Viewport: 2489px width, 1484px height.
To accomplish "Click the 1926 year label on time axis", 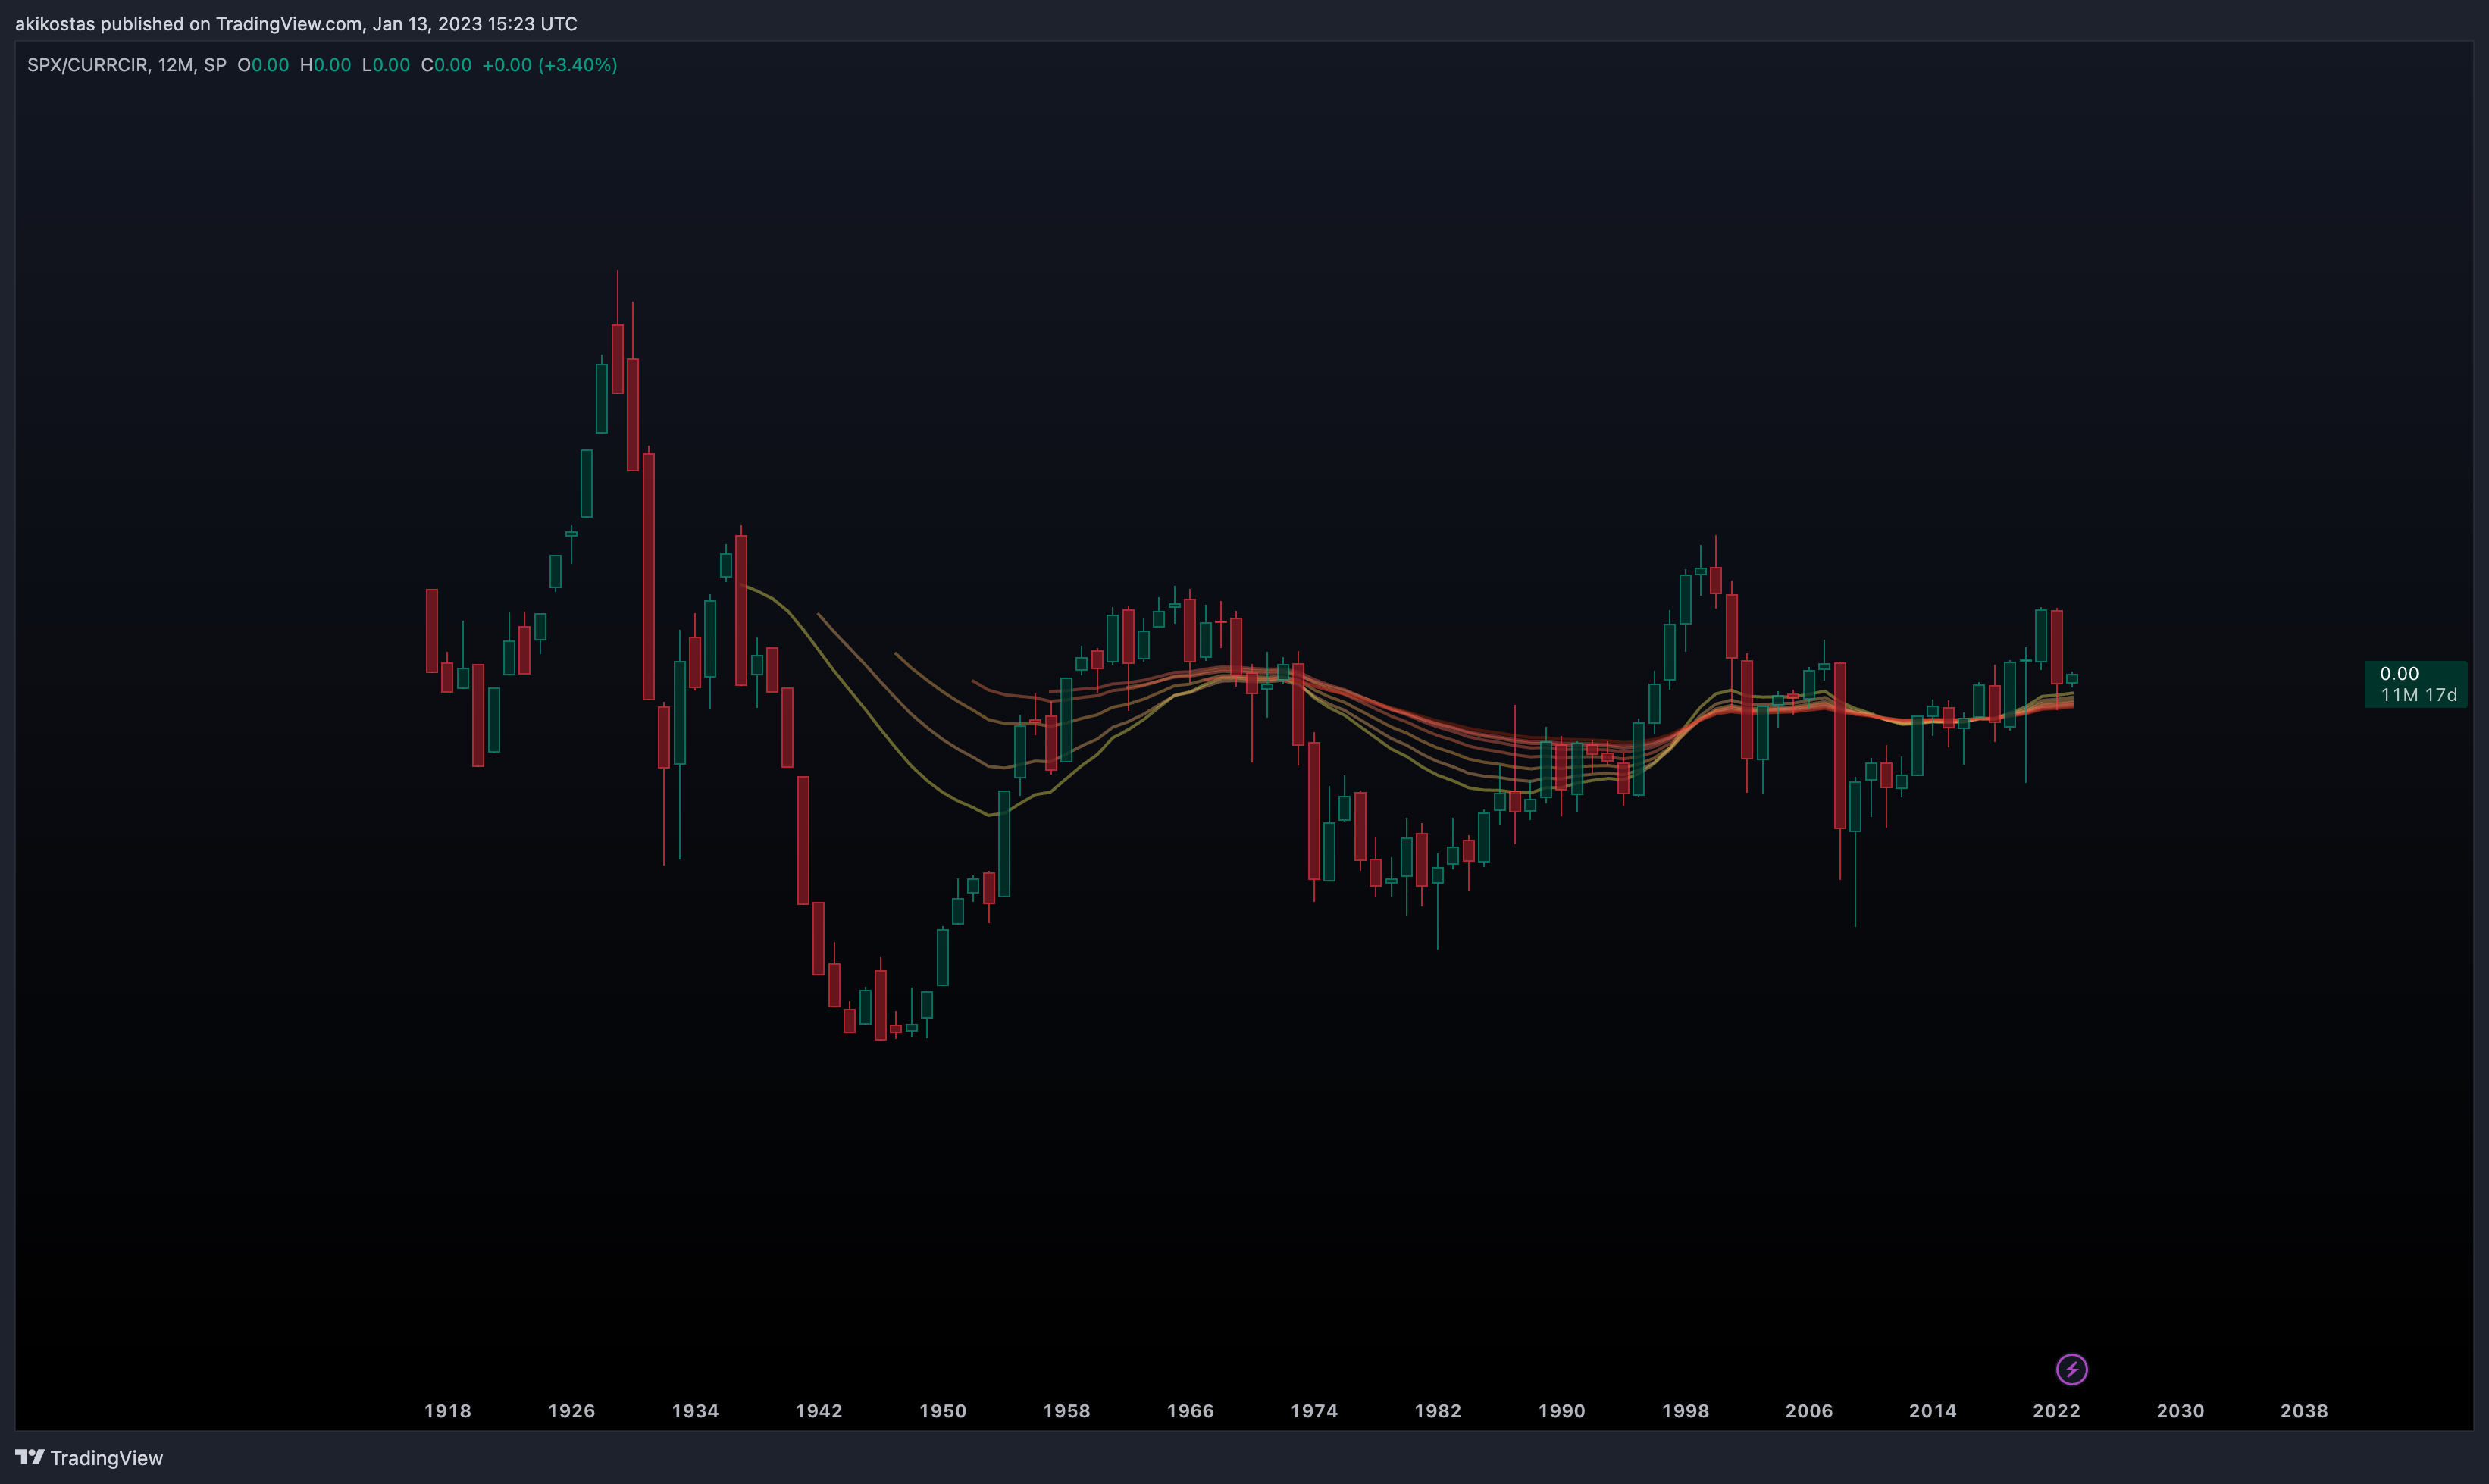I will pos(571,1411).
